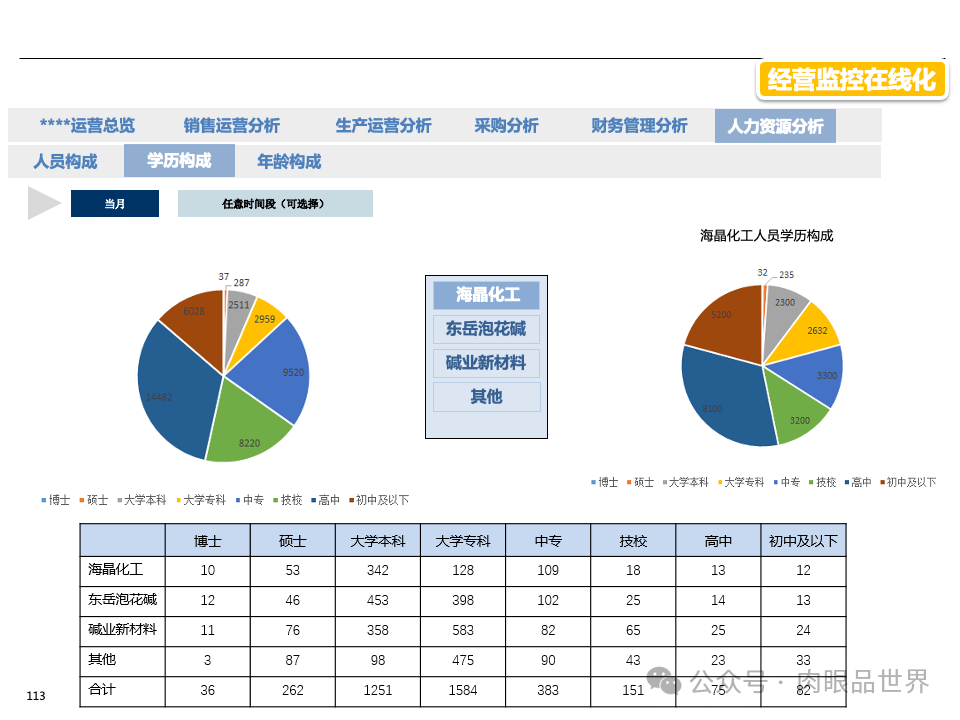This screenshot has height=720, width=960.
Task: Select the 人力资源分析 tab
Action: coord(775,126)
